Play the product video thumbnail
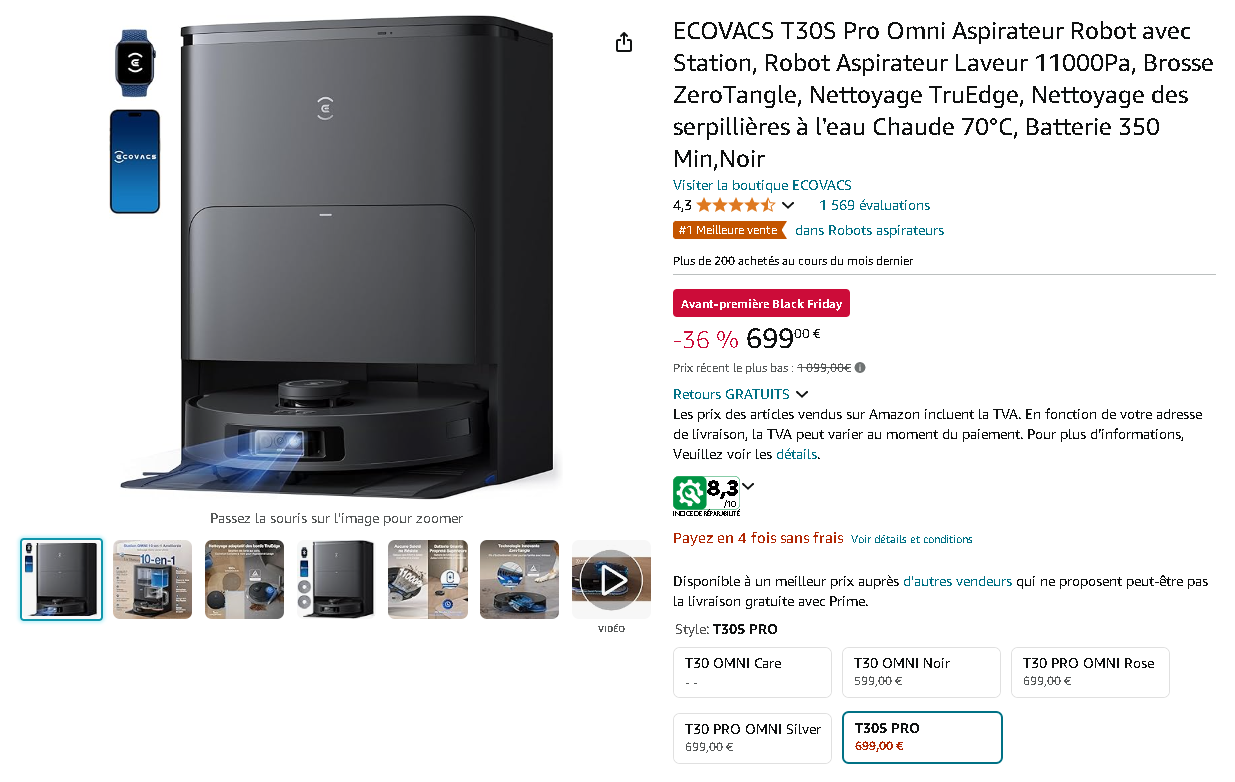The image size is (1235, 782). (611, 579)
